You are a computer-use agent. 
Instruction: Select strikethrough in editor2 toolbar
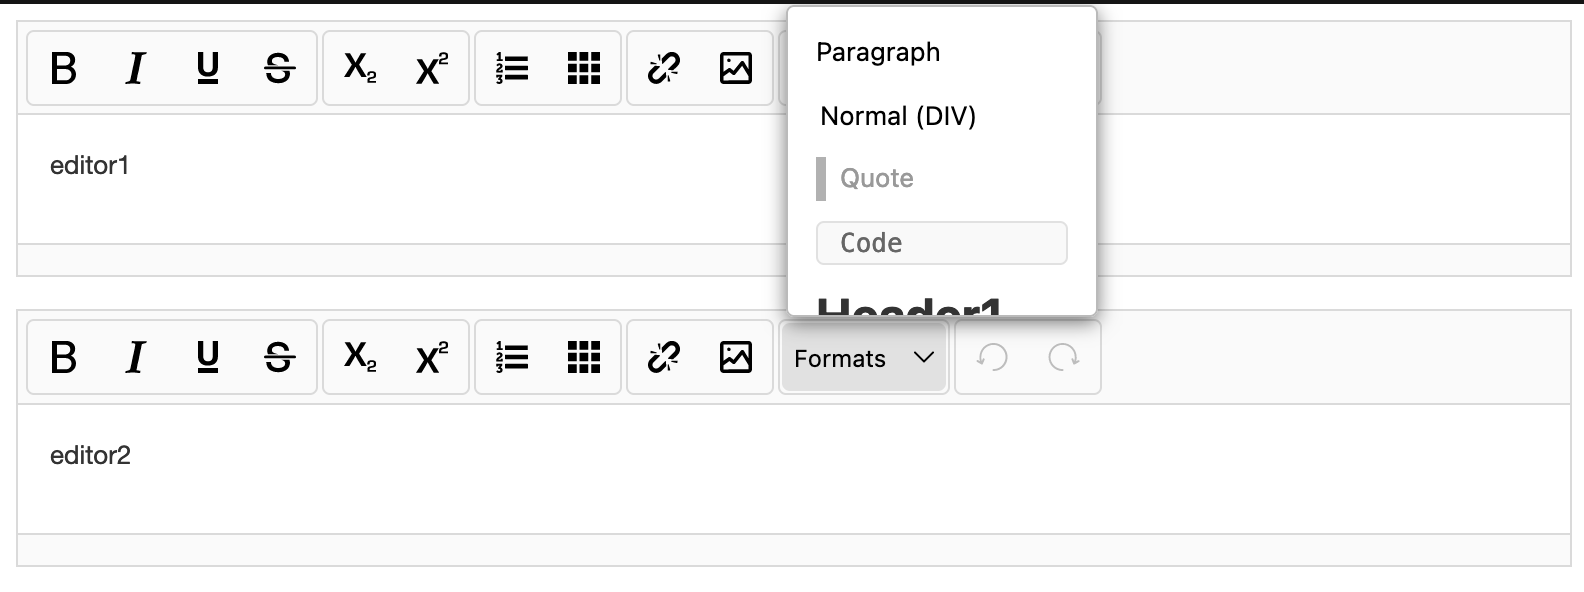point(279,357)
